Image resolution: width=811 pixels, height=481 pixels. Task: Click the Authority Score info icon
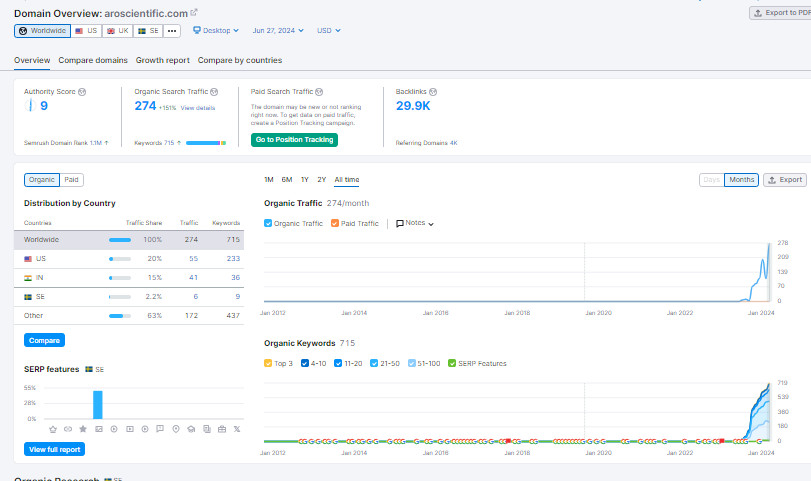coord(82,92)
